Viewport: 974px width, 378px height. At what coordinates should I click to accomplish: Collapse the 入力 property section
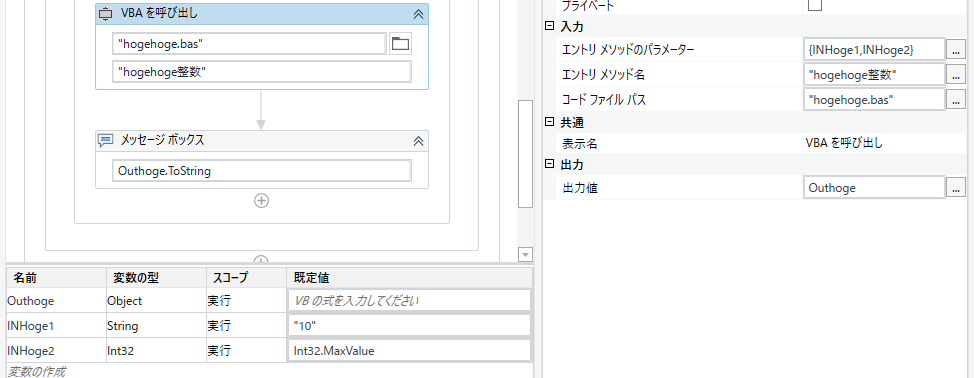pos(549,26)
